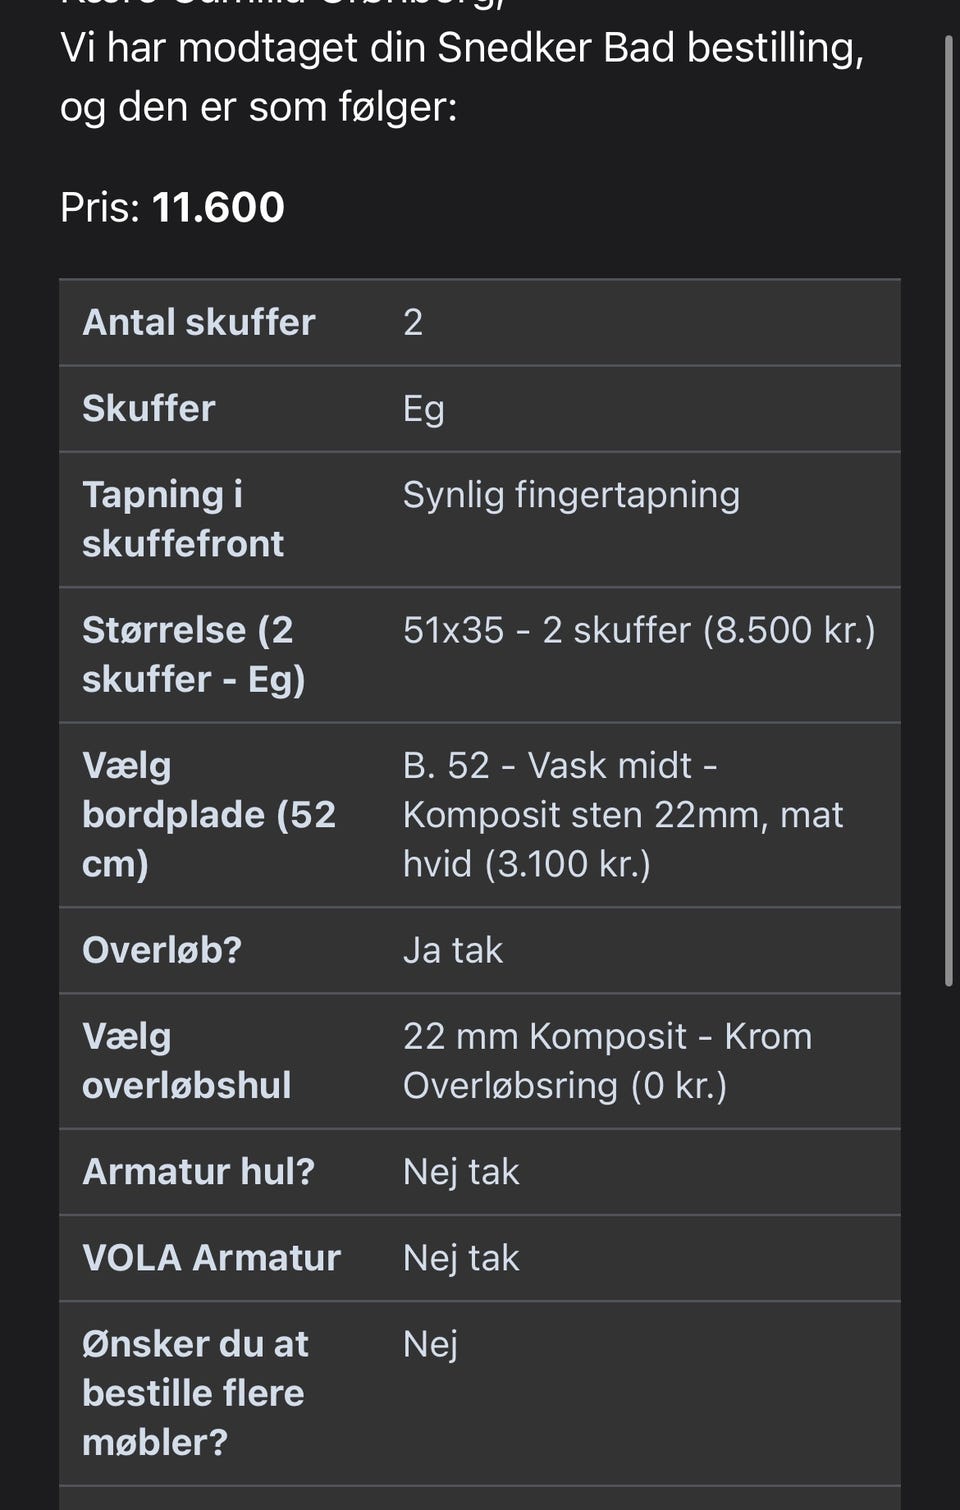Click the order price 11.600

pyautogui.click(x=218, y=208)
